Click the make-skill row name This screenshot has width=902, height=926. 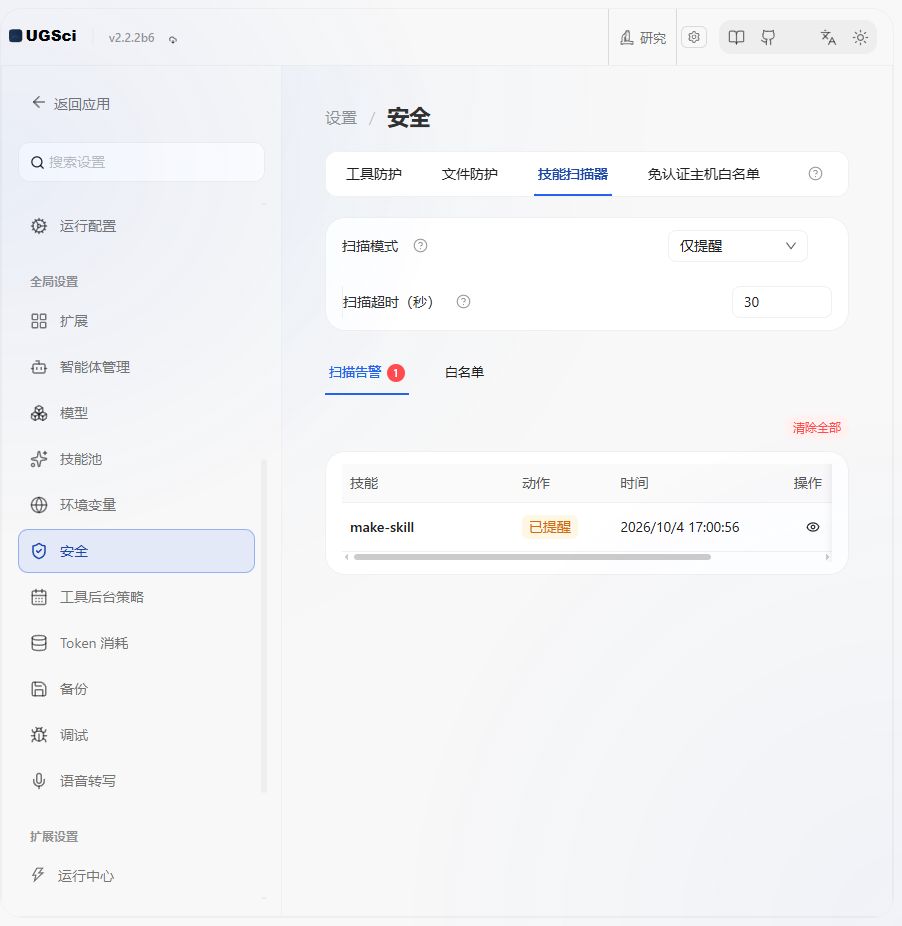tap(382, 527)
